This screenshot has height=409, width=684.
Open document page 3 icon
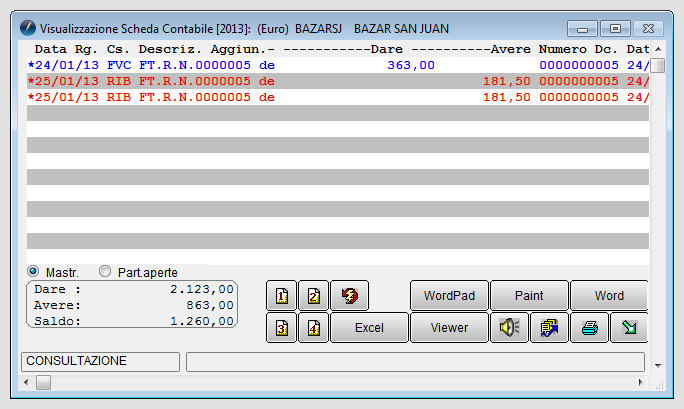pyautogui.click(x=281, y=327)
